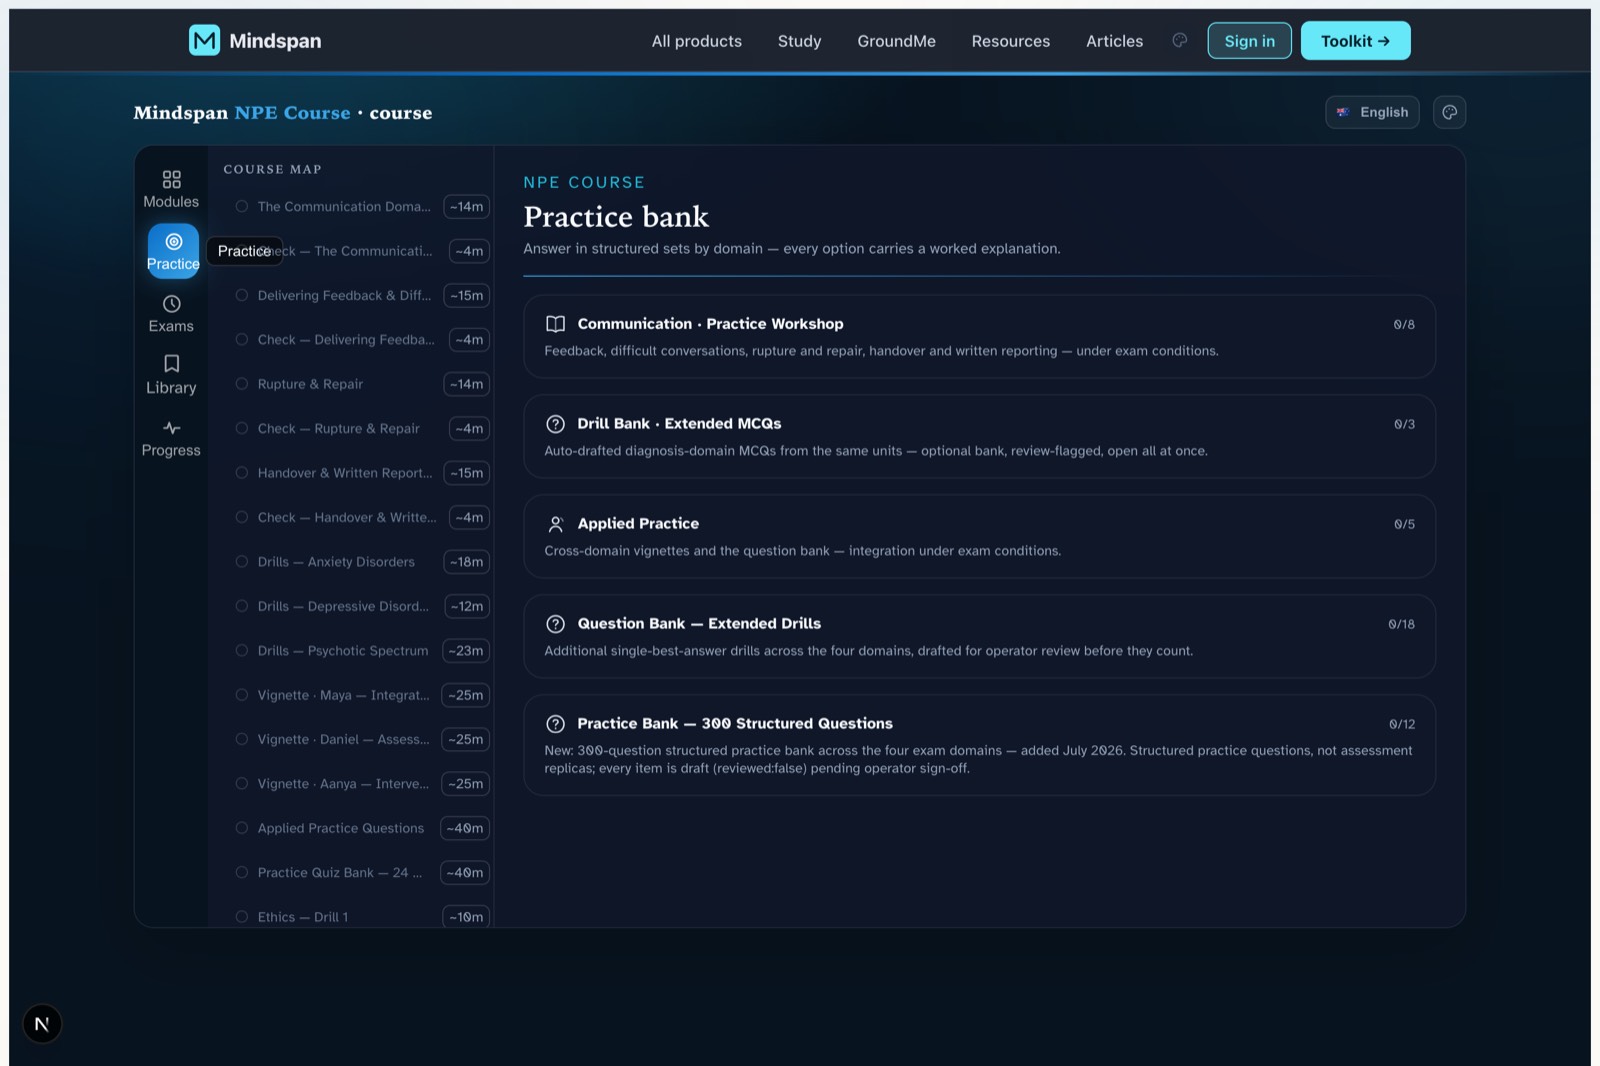Open the Progress pulse icon

click(172, 428)
